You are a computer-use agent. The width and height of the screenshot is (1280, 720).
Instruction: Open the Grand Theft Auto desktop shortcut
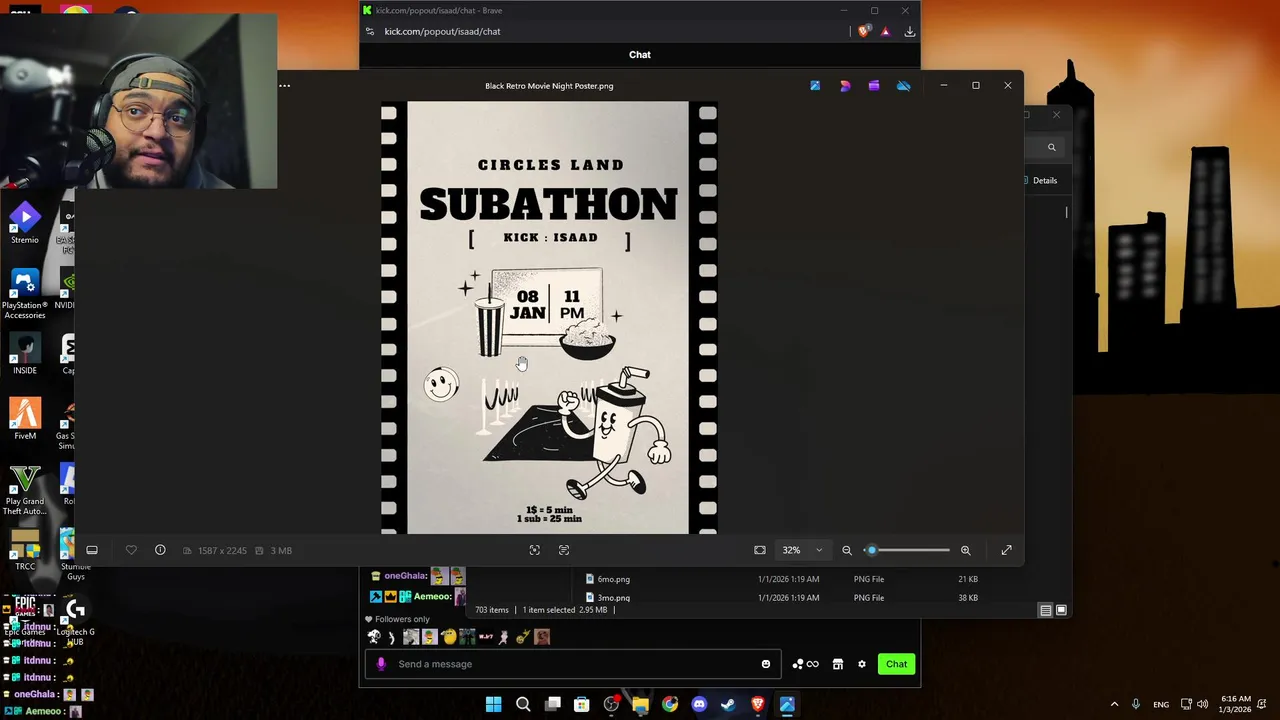(25, 490)
